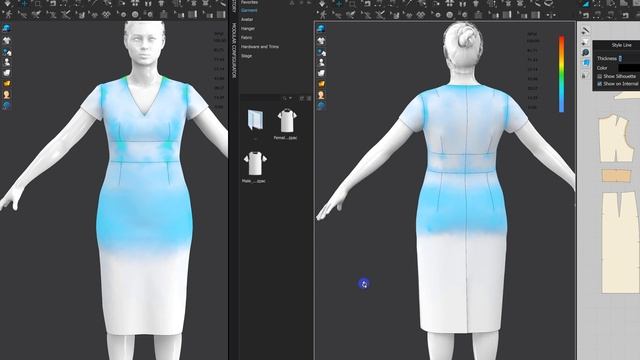Open the garment display shirt icon in the right viewport
This screenshot has width=640, height=360.
321,40
